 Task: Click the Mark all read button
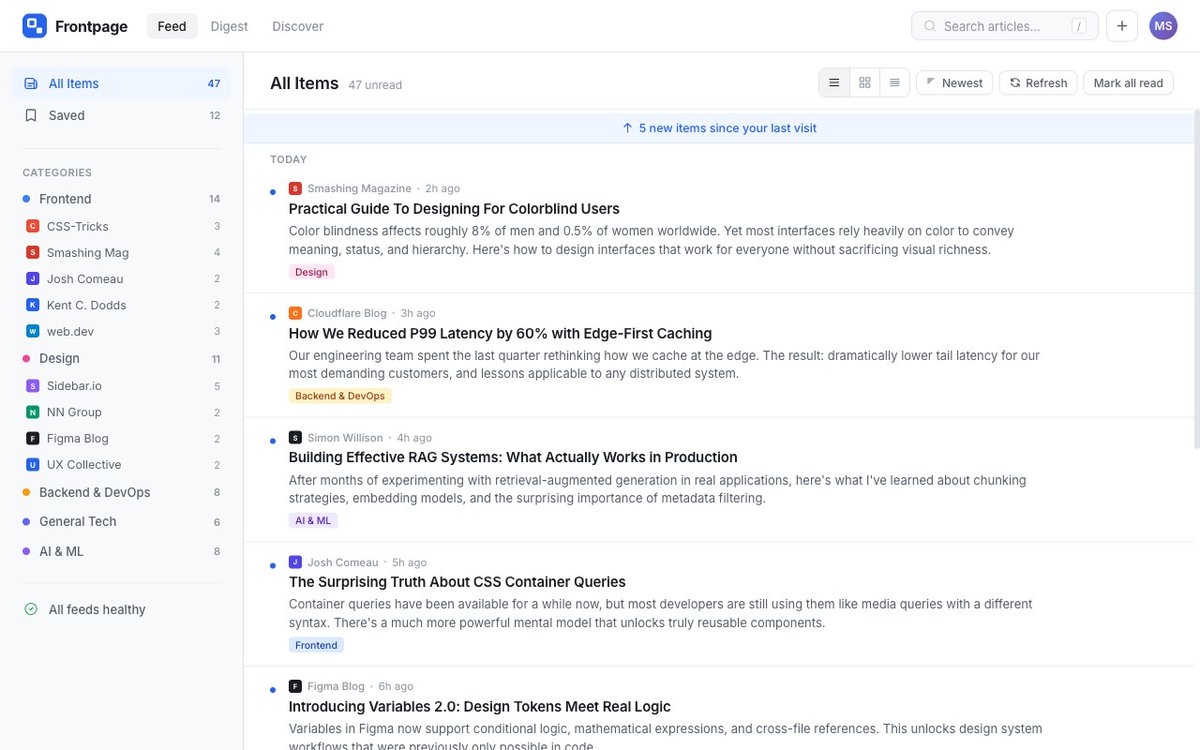(x=1128, y=82)
